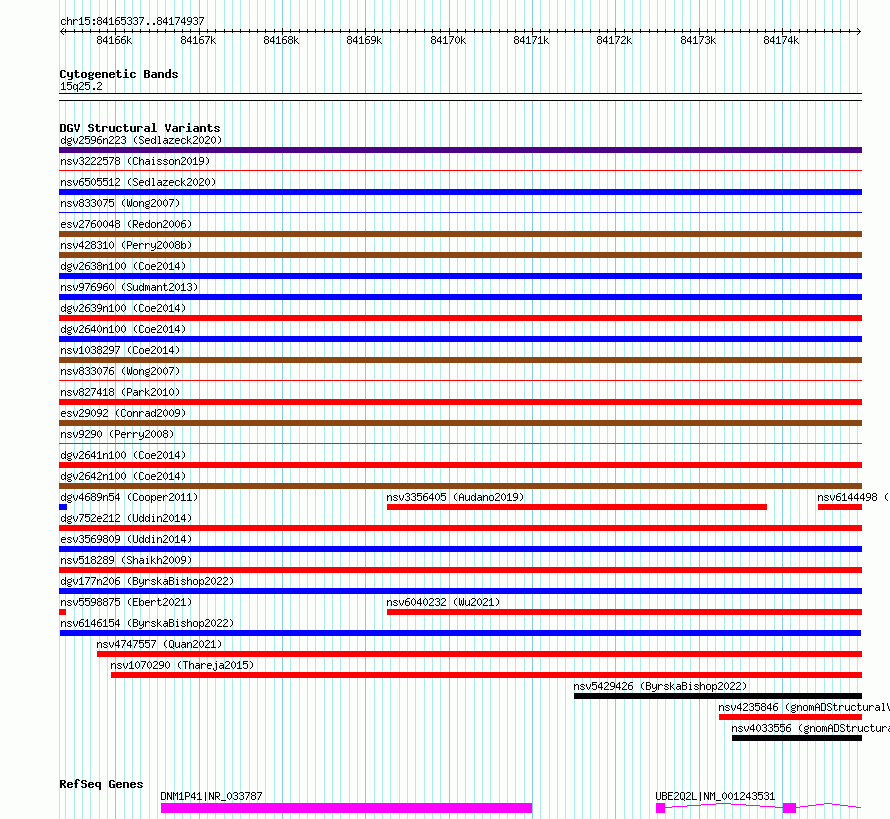
Task: Open esv29092 (Conrad2009) label
Action: point(123,413)
